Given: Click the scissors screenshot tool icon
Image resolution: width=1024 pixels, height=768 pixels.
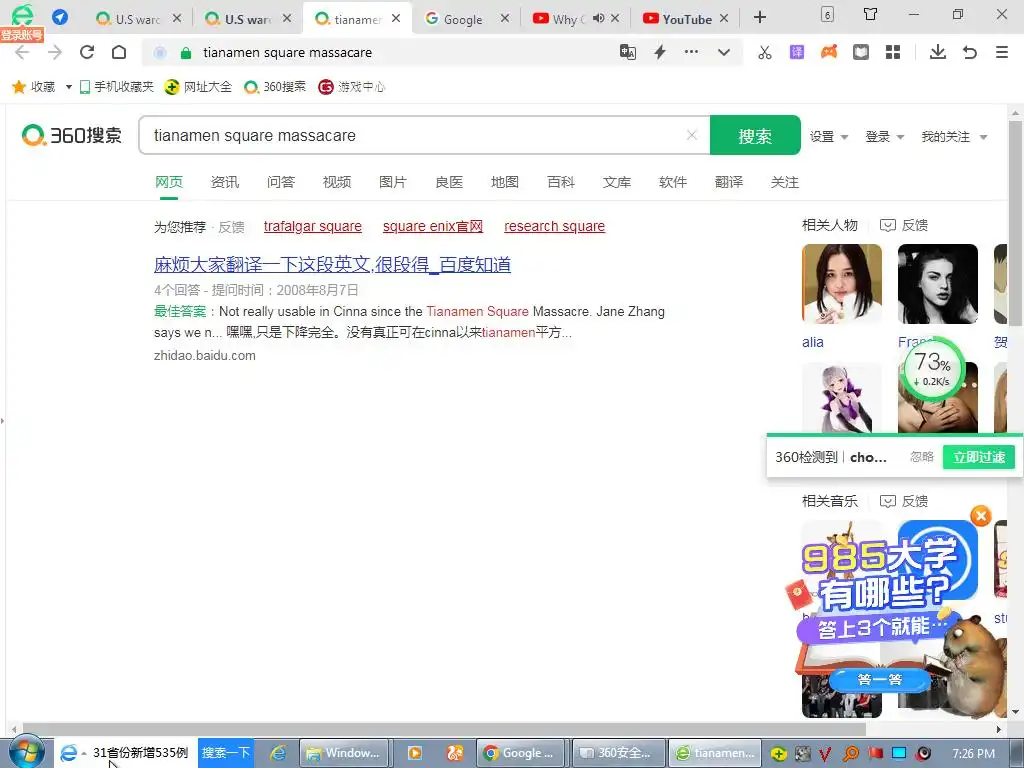Looking at the screenshot, I should tap(765, 52).
